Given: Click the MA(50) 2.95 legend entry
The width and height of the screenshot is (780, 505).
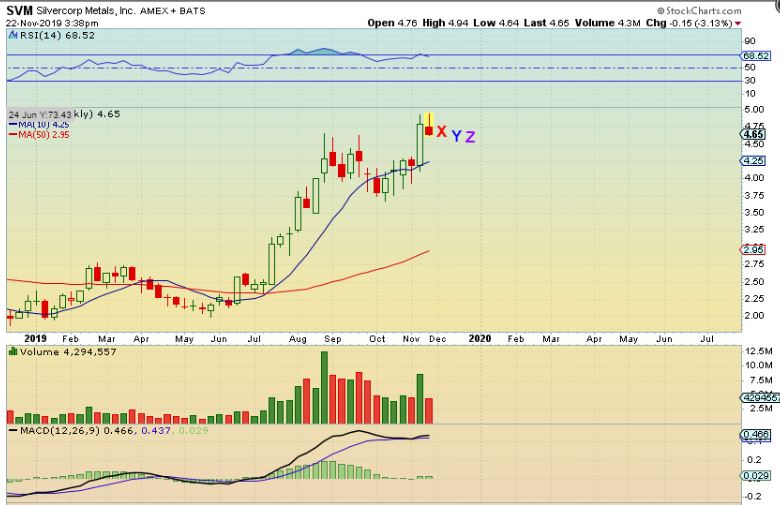Looking at the screenshot, I should click(x=39, y=134).
